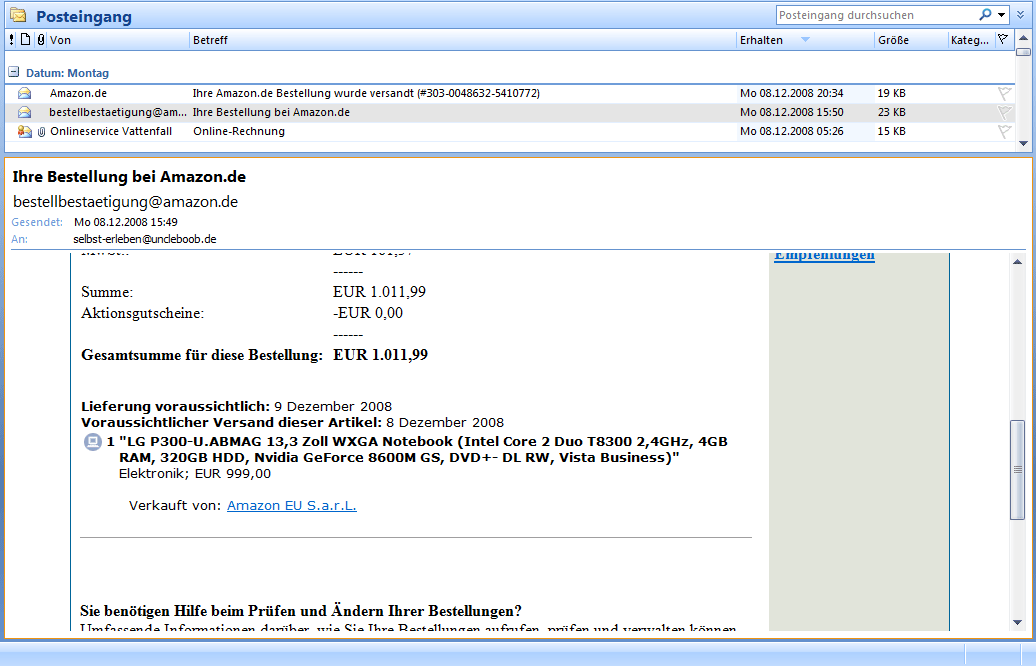Open the search options dropdown arrow
This screenshot has height=666, width=1036.
1002,15
